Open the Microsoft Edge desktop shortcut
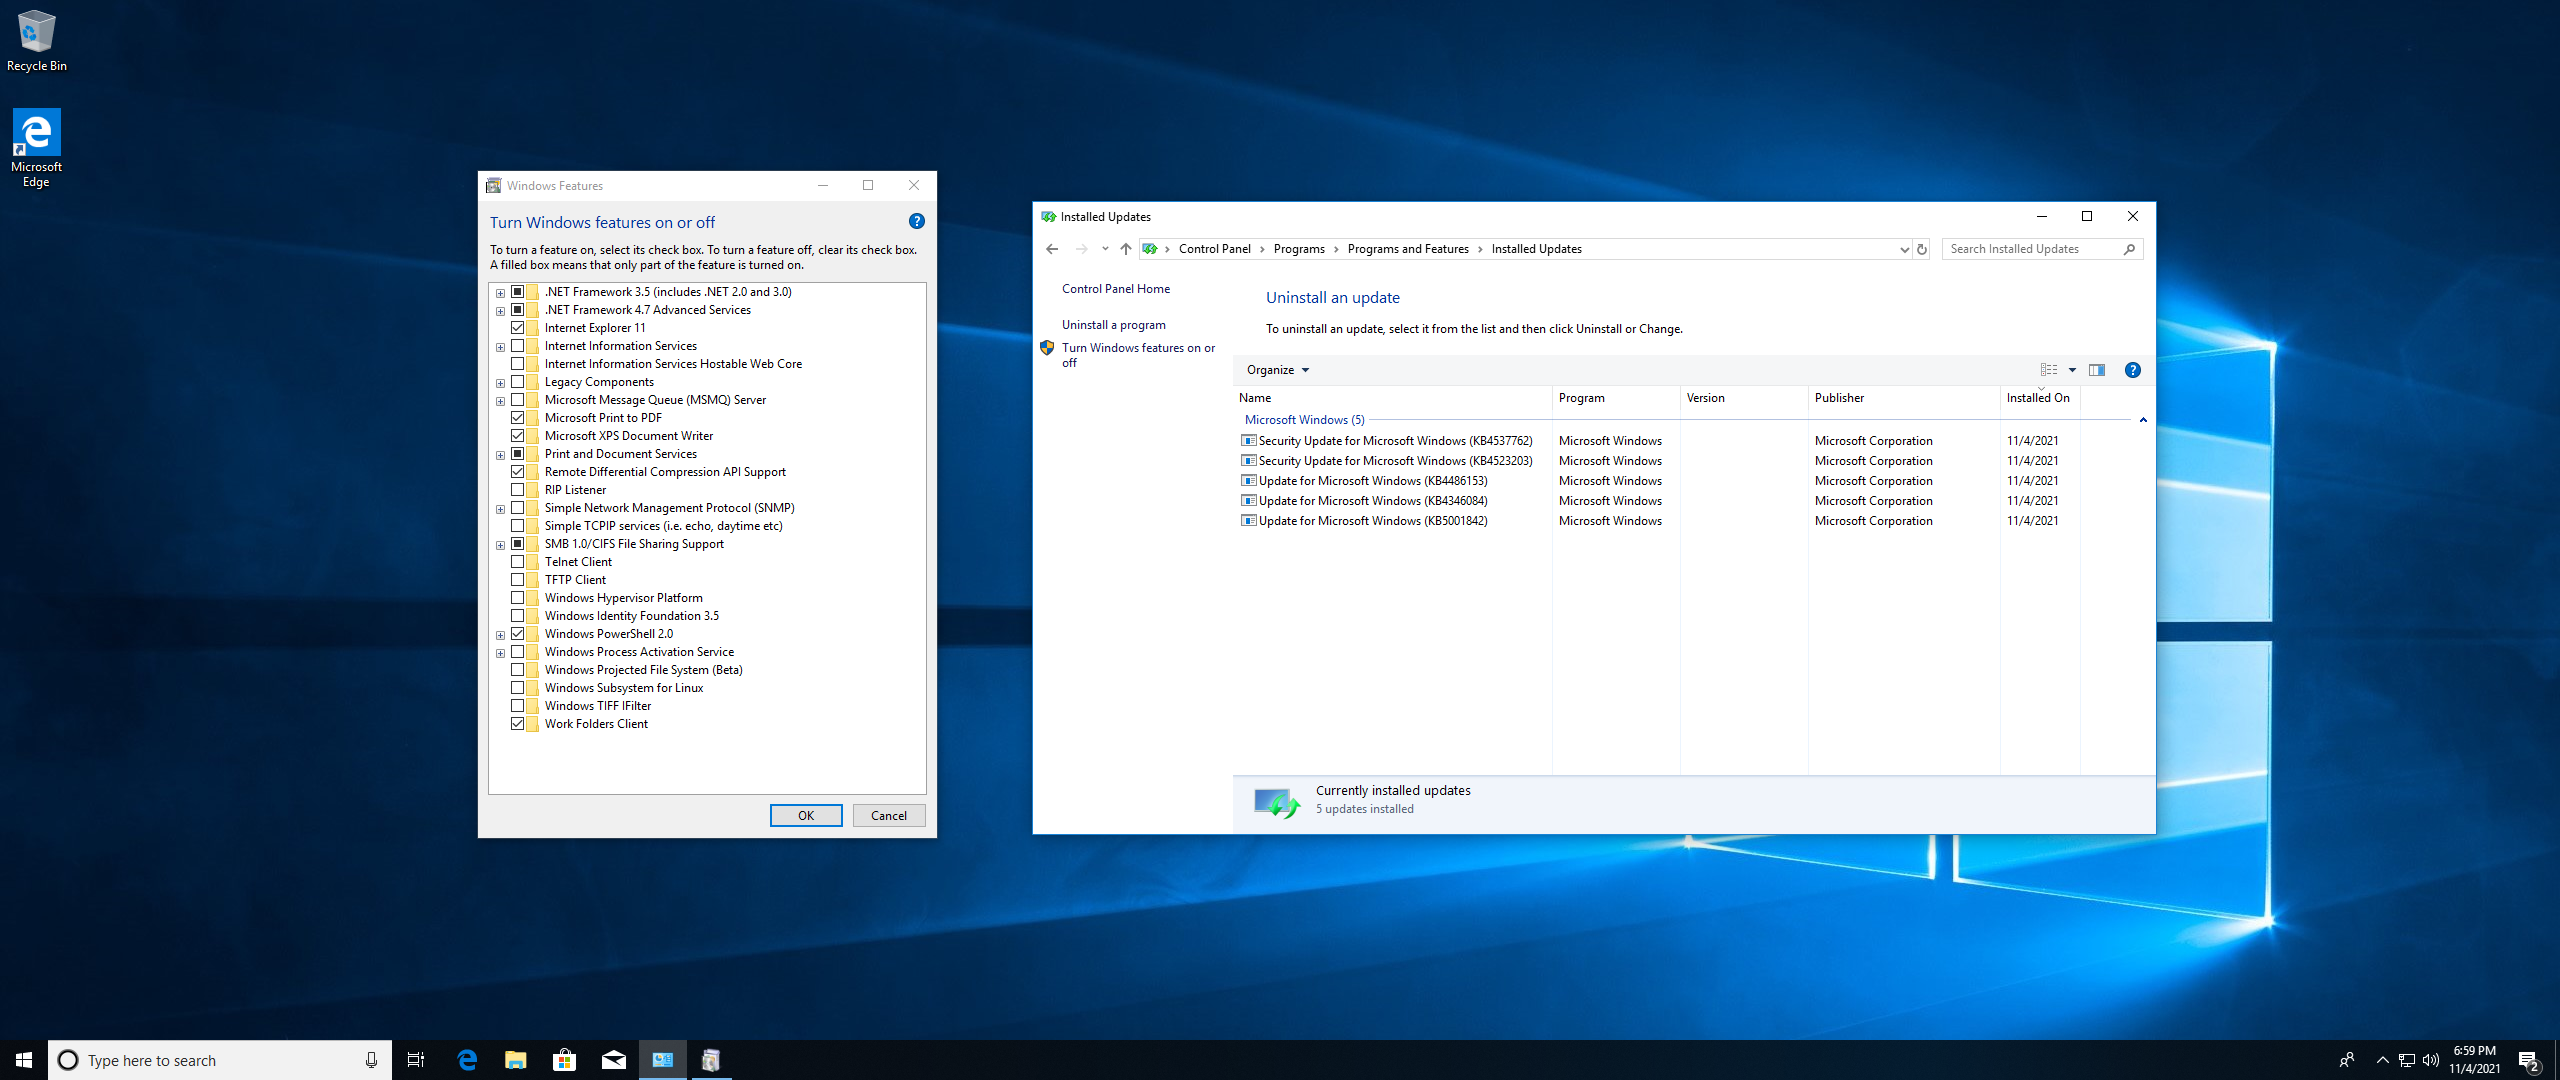Screen dimensions: 2560x1080 point(36,148)
